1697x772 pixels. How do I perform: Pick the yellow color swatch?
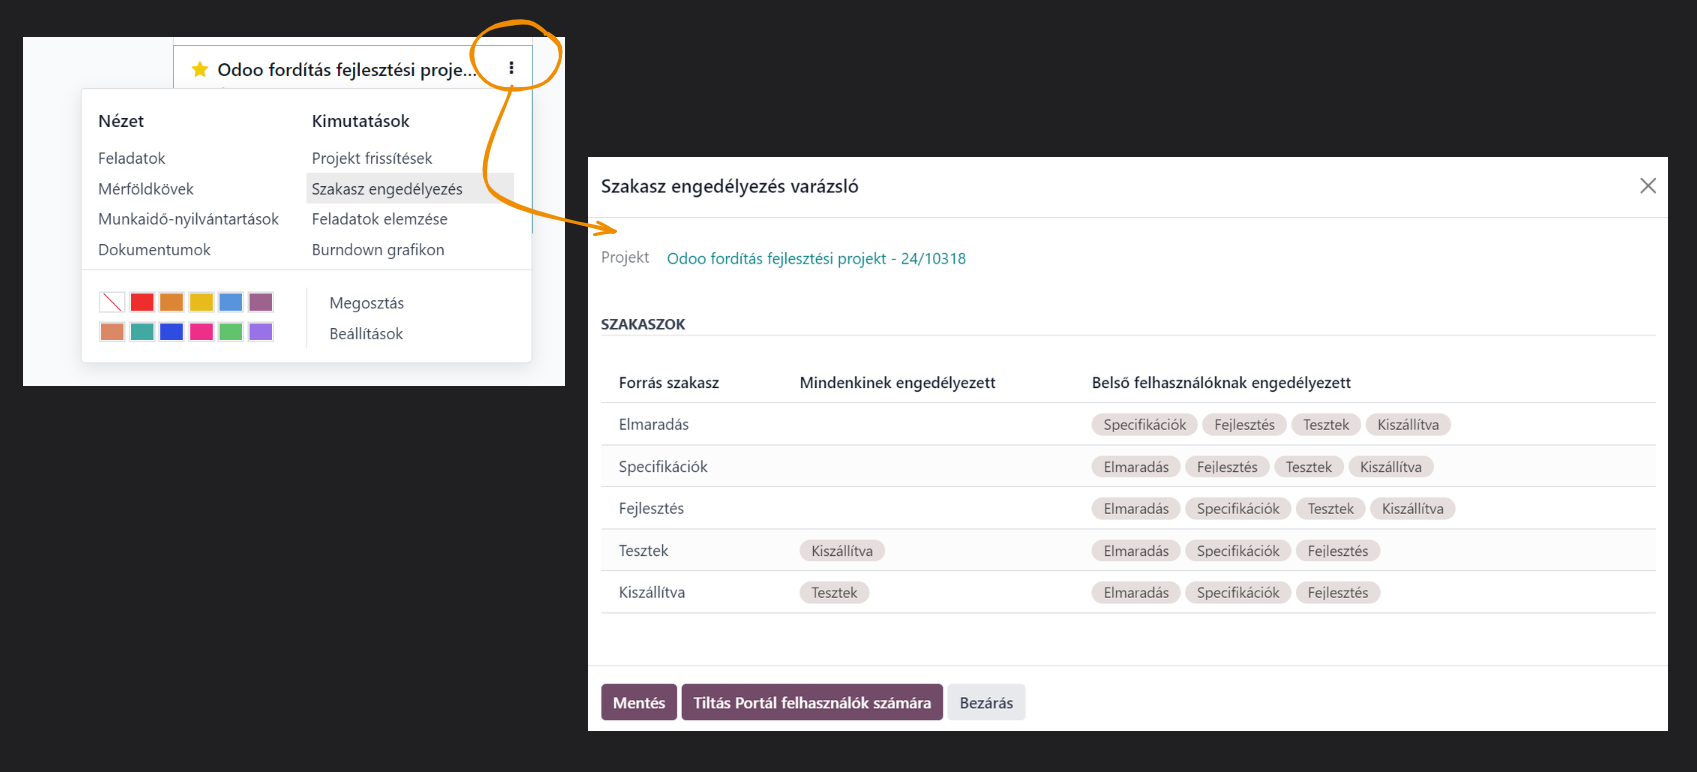[201, 302]
